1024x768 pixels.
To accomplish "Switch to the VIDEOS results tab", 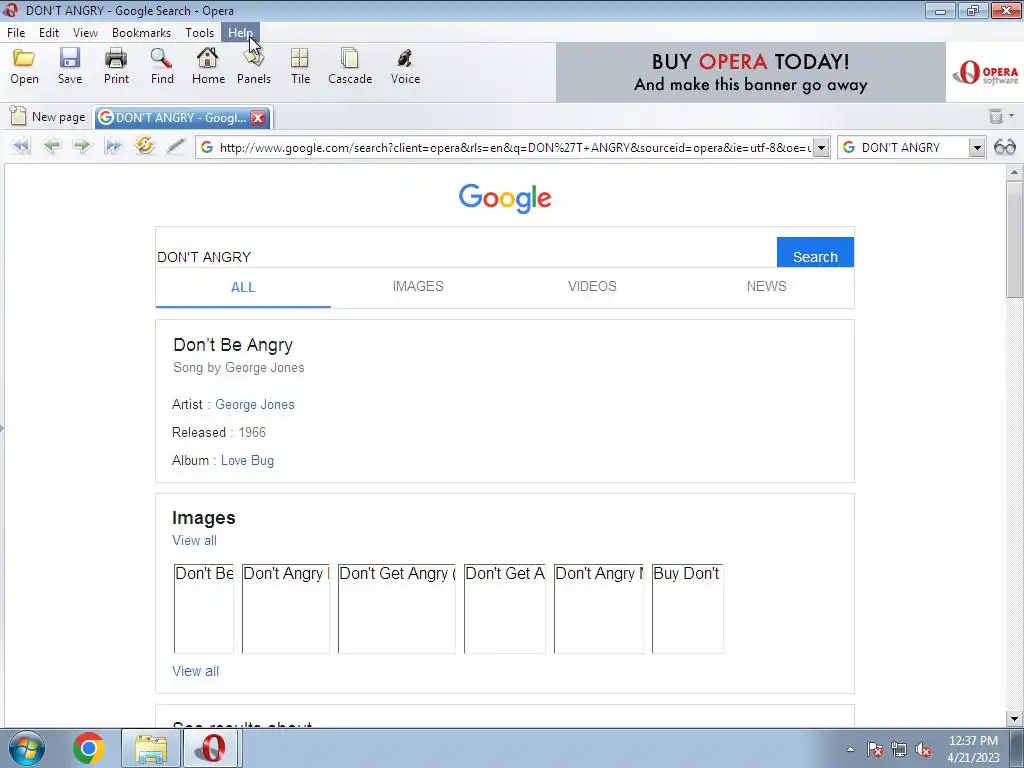I will pos(592,287).
